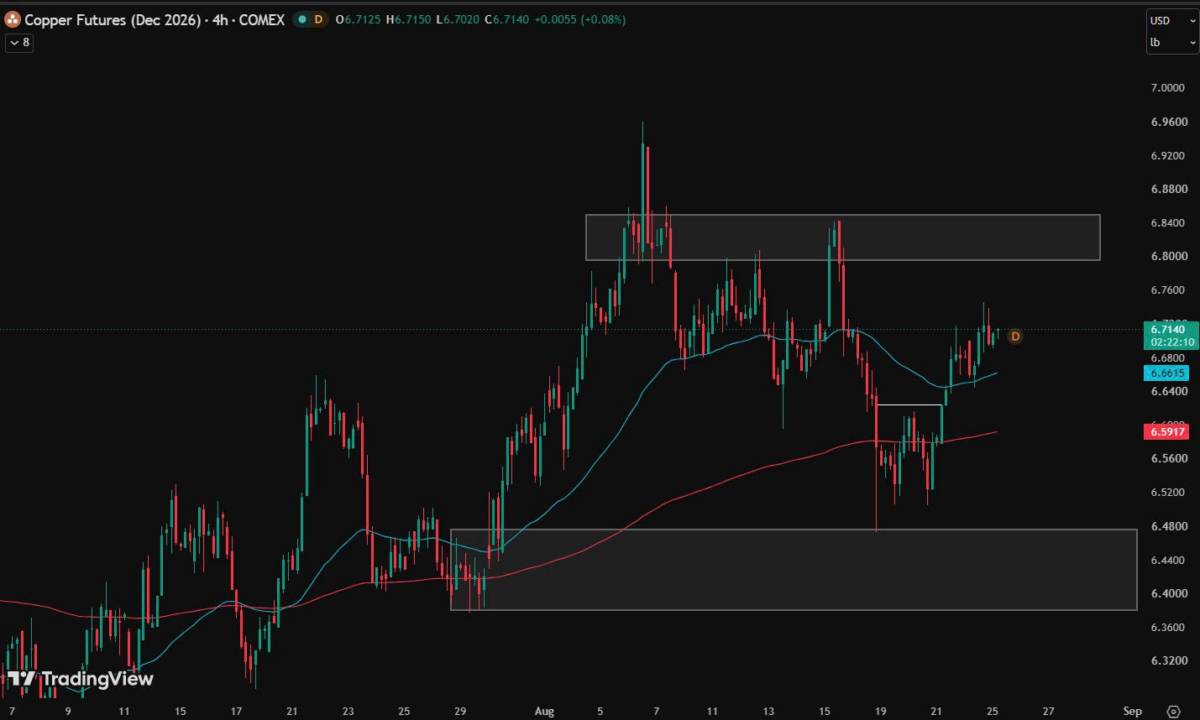Viewport: 1200px width, 720px height.
Task: Click the D marker beside last candle
Action: tap(1015, 336)
